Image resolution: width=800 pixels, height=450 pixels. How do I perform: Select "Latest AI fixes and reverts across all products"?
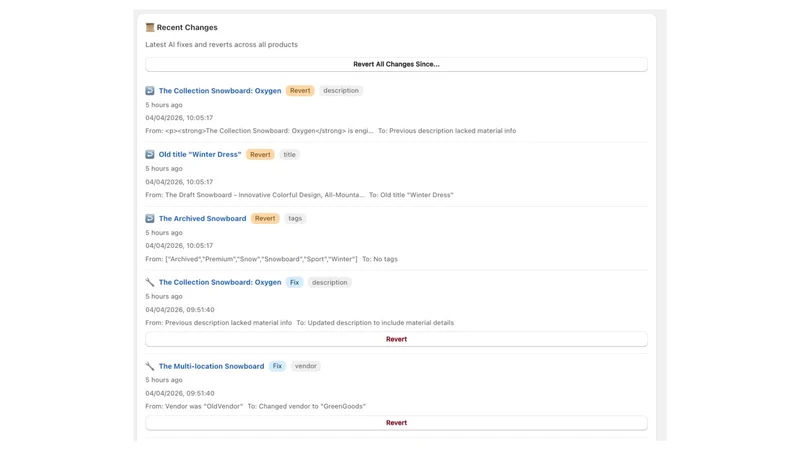[221, 45]
